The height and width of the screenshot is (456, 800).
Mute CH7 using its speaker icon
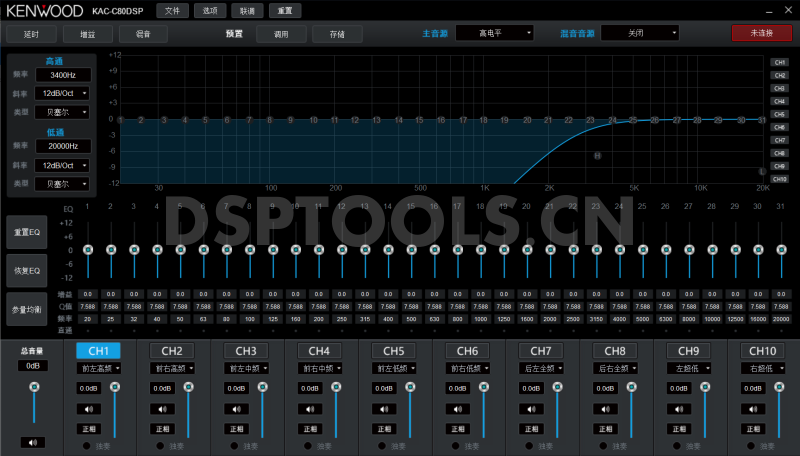[531, 408]
